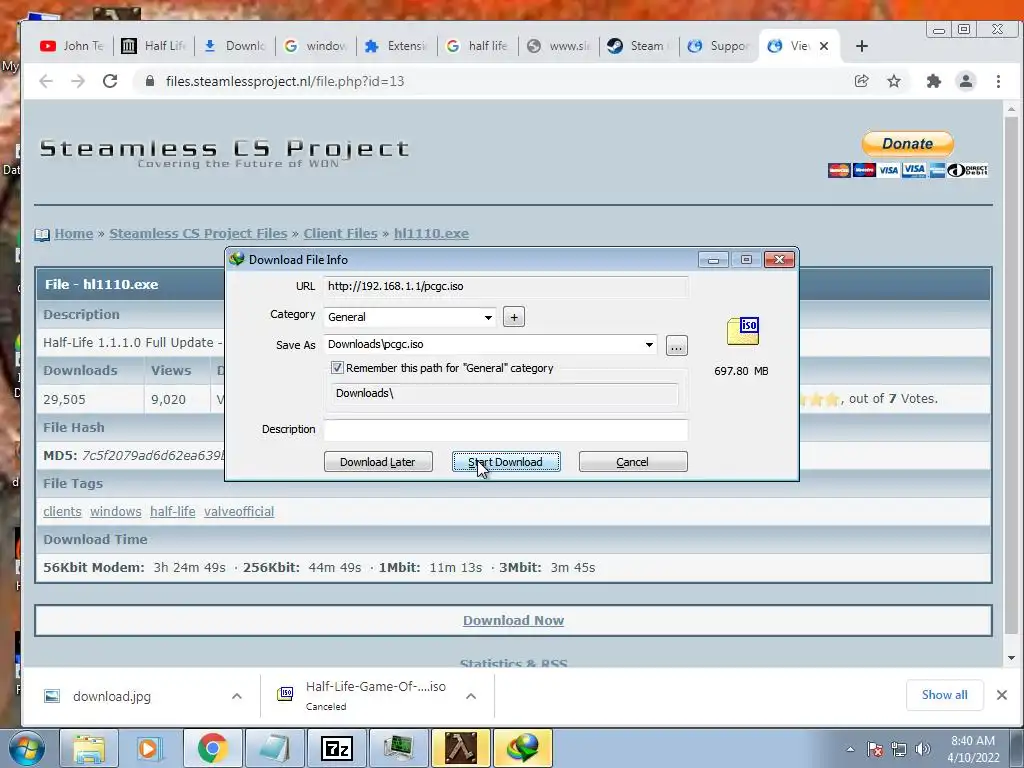
Task: Reload the current page
Action: 110,81
